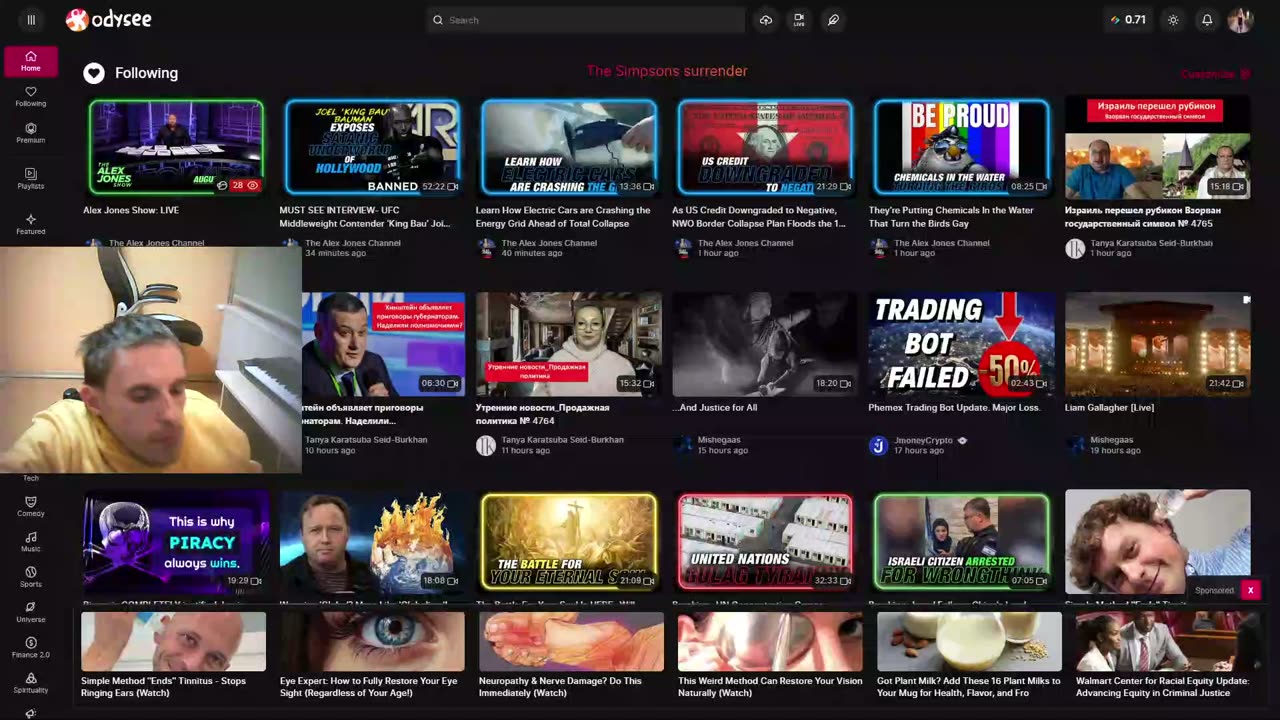Open the Got Plant Milk ad
The width and height of the screenshot is (1280, 720).
(969, 655)
